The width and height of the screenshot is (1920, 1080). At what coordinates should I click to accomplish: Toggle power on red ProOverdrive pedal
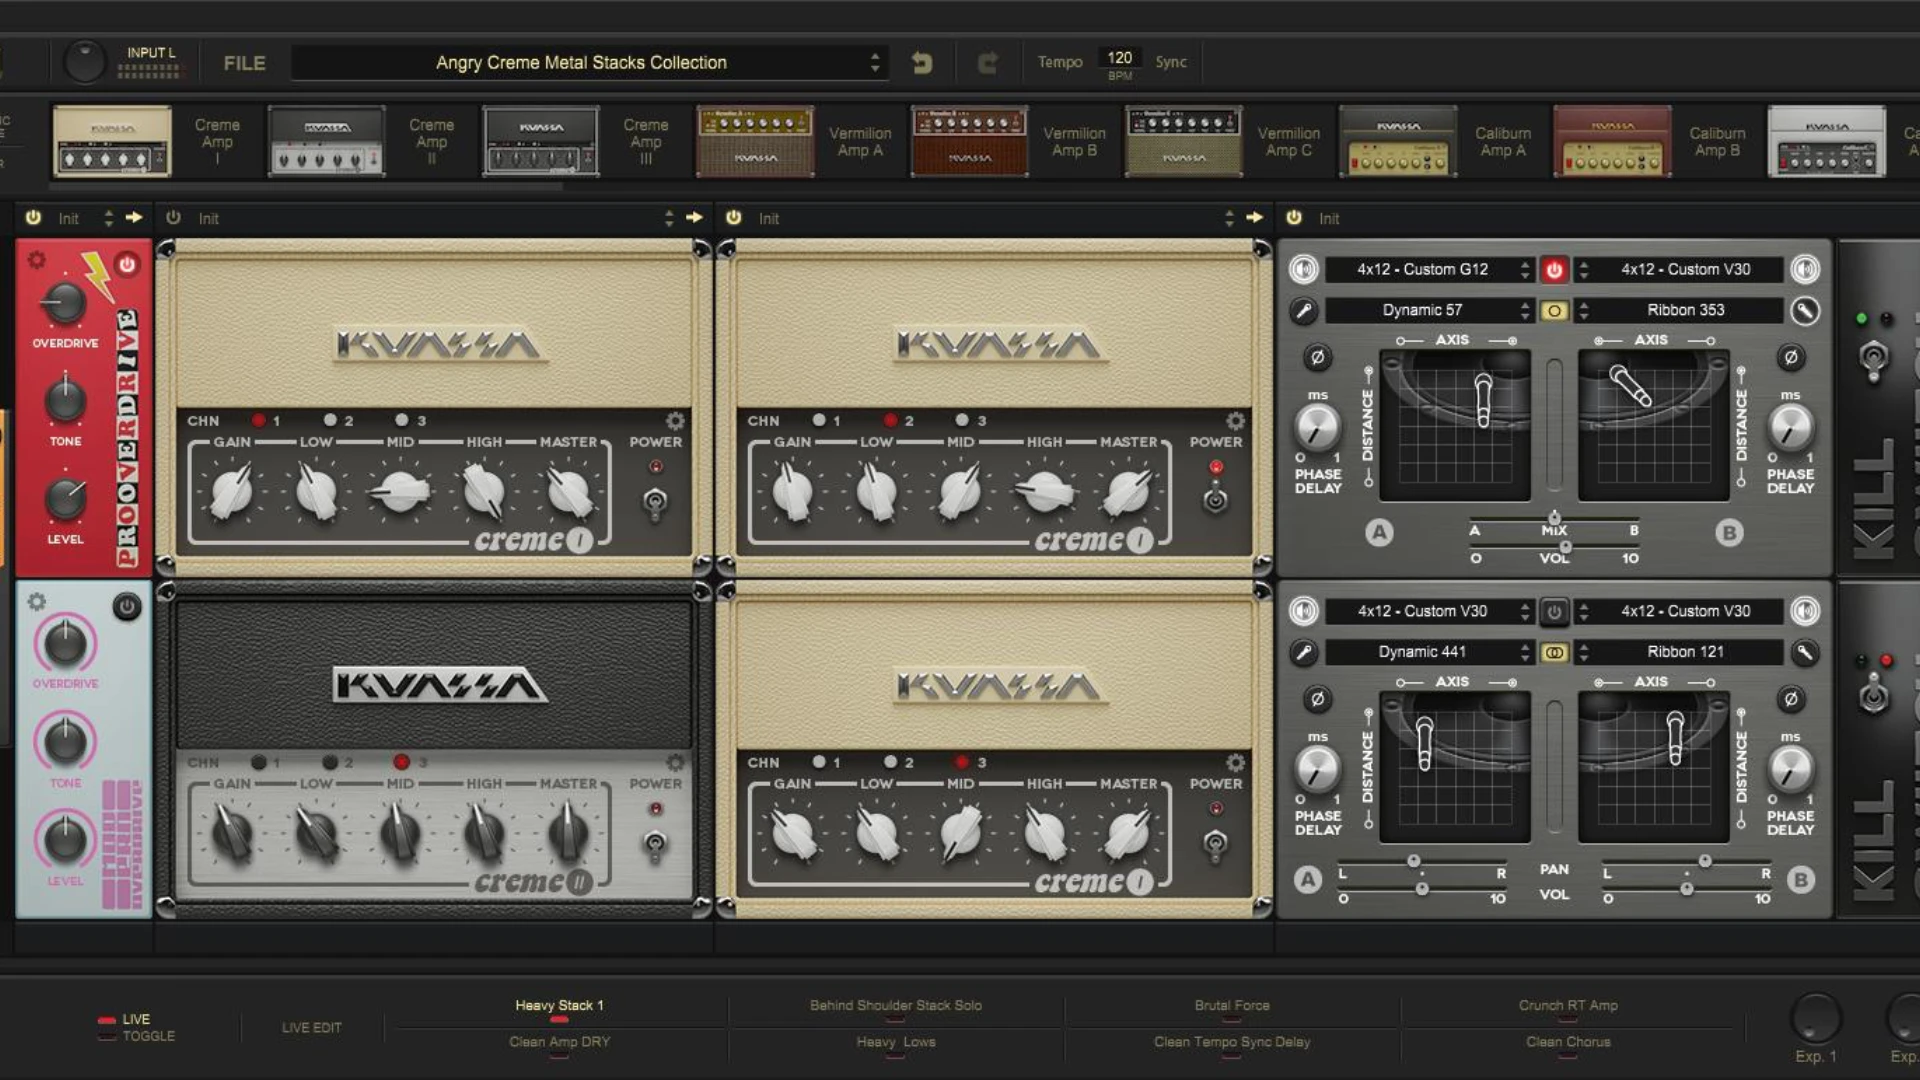[127, 264]
